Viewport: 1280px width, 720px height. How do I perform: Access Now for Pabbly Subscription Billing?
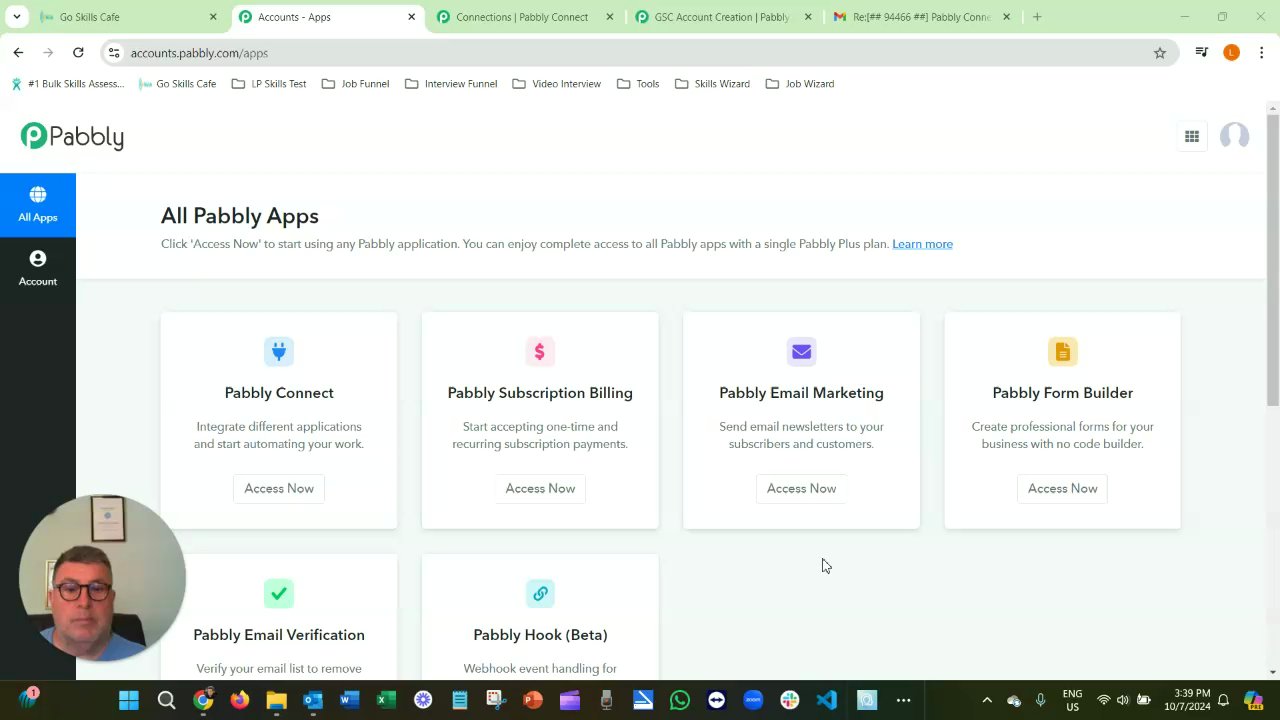tap(540, 488)
